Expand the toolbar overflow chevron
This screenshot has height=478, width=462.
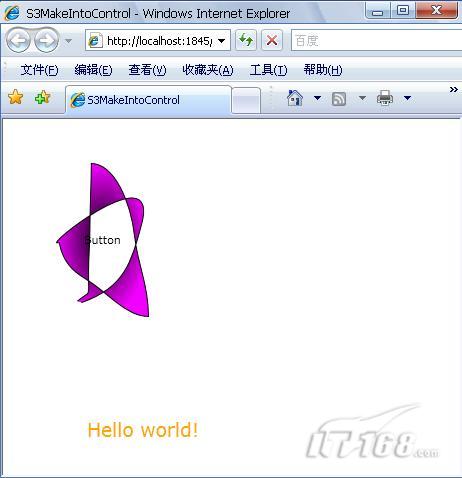(453, 89)
